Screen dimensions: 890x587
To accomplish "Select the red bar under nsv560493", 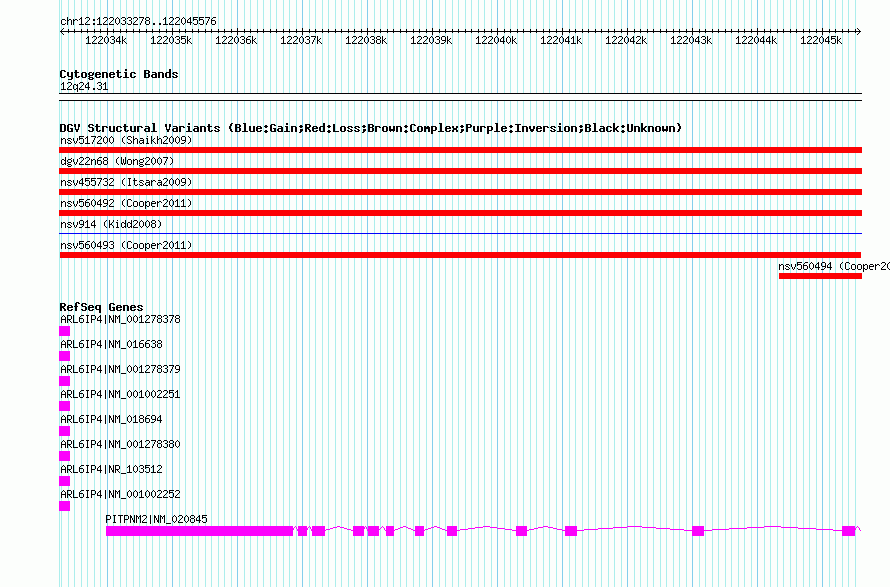I will point(460,255).
